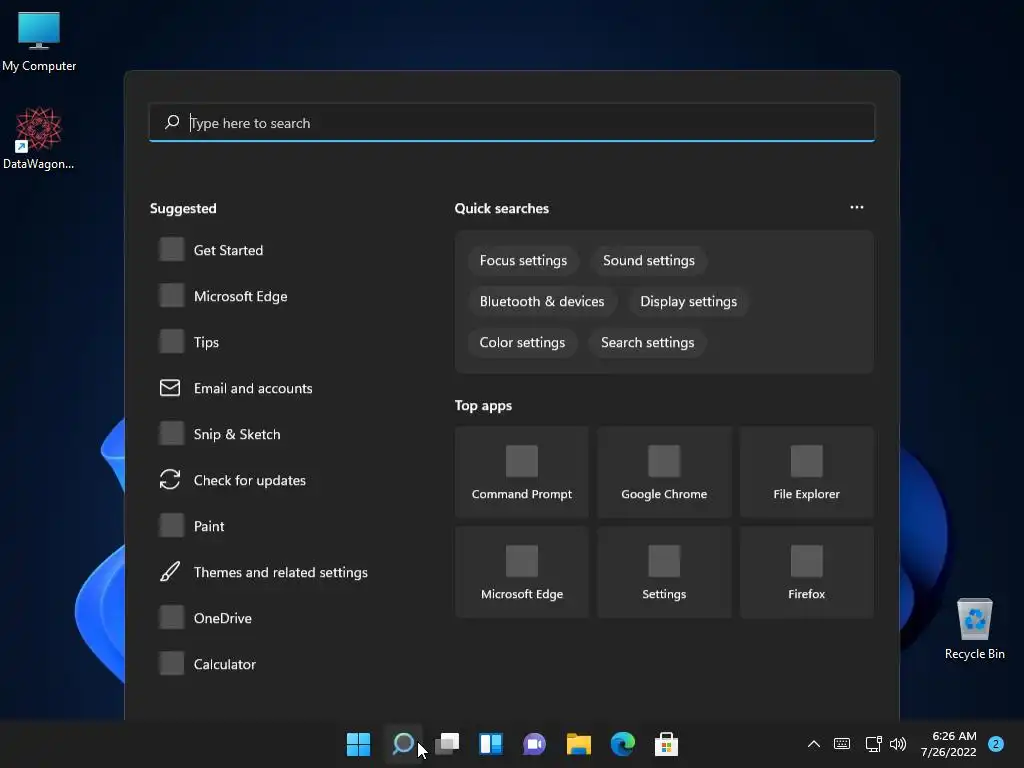Click the volume speaker tray icon

pyautogui.click(x=899, y=744)
